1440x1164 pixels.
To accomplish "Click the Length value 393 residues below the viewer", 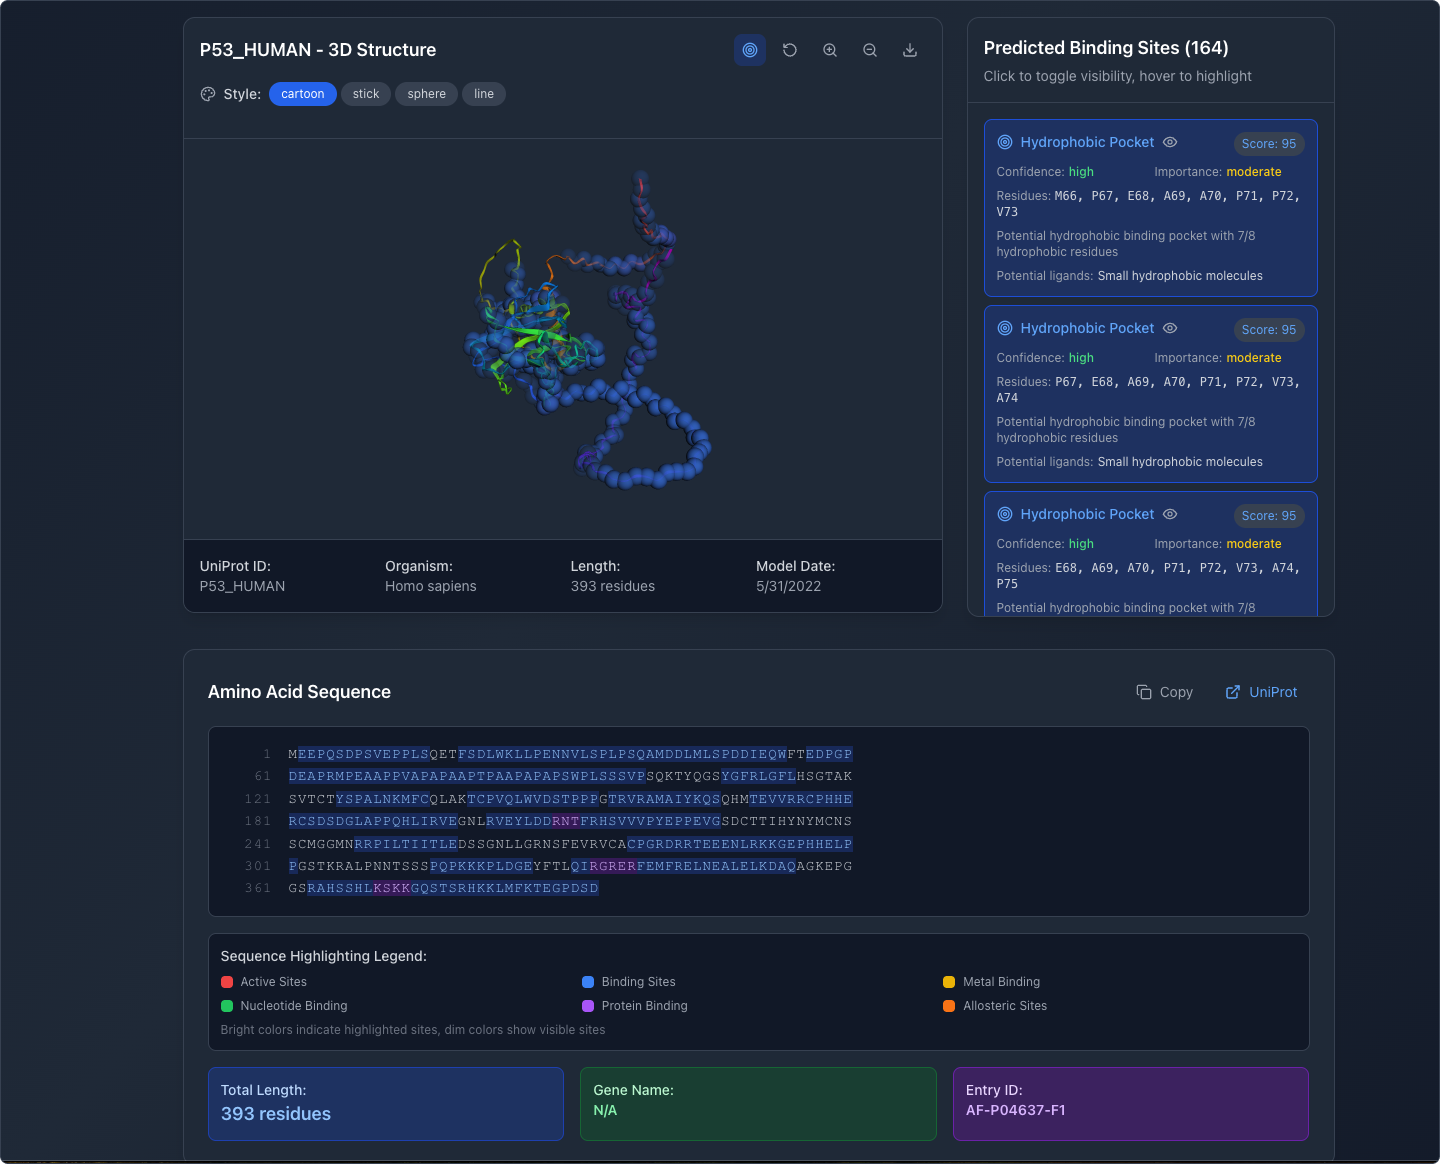I will 613,586.
